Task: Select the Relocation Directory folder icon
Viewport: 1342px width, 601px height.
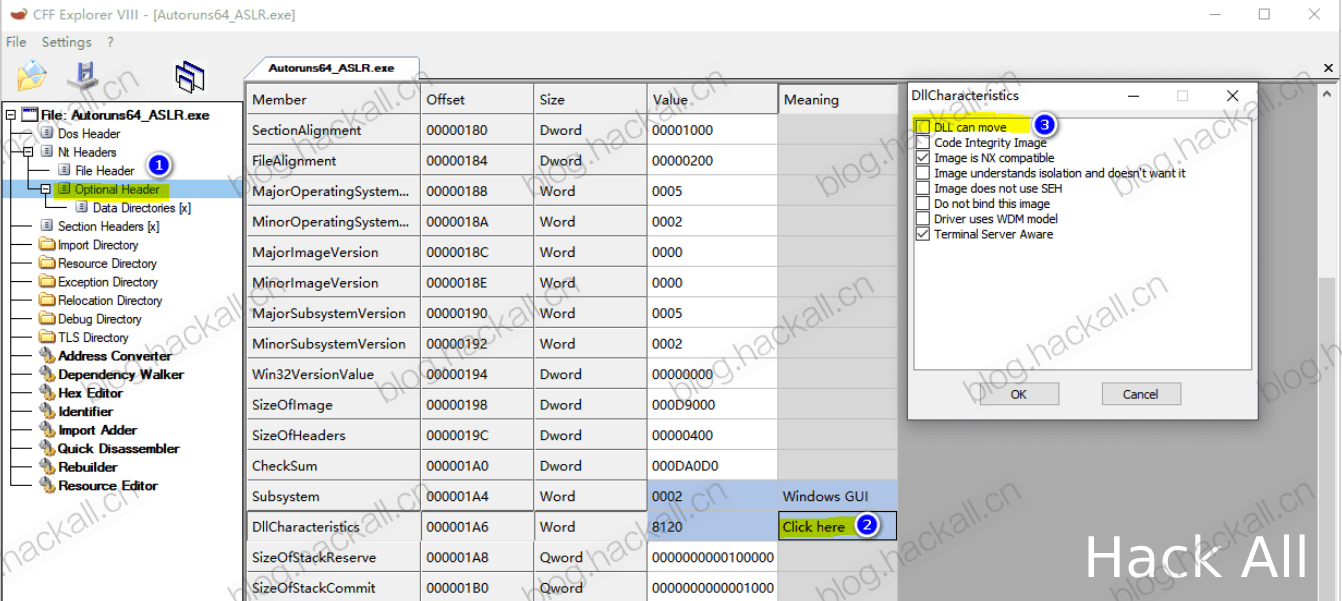Action: [47, 301]
